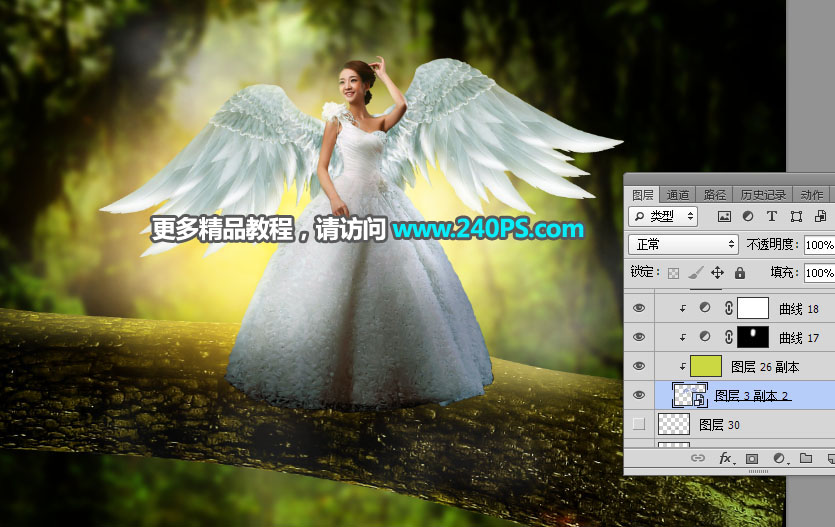Click clipping arrow on 曲线 17
The width and height of the screenshot is (835, 527).
coord(683,337)
